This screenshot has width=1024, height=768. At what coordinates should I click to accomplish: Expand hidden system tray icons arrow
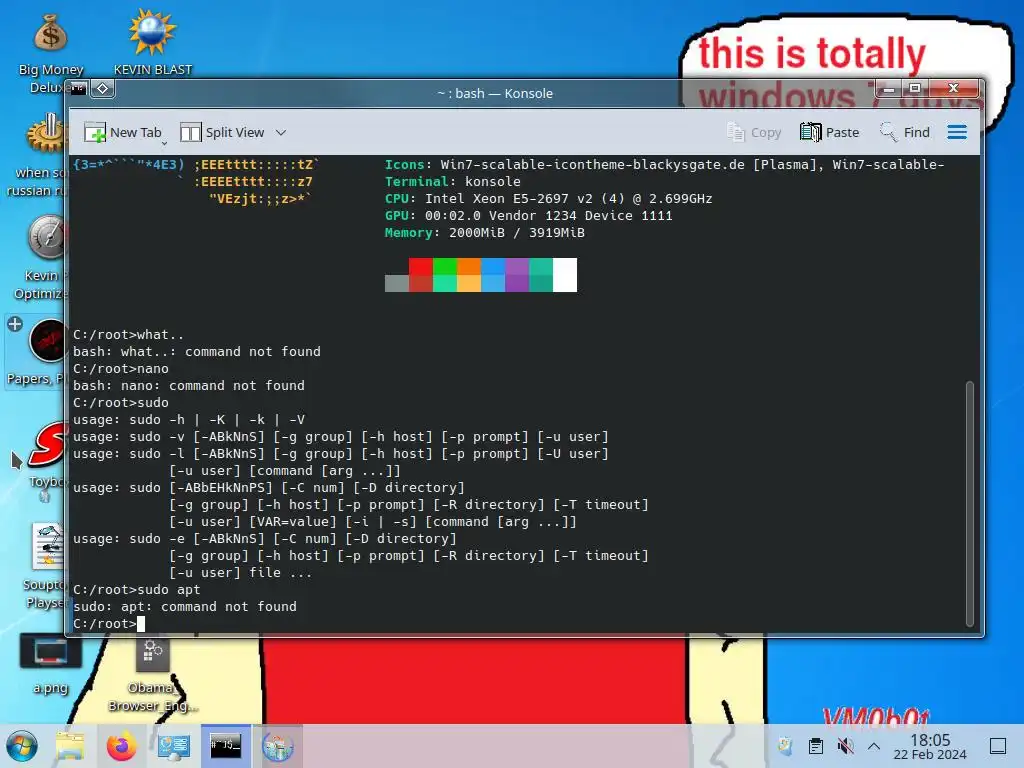874,746
